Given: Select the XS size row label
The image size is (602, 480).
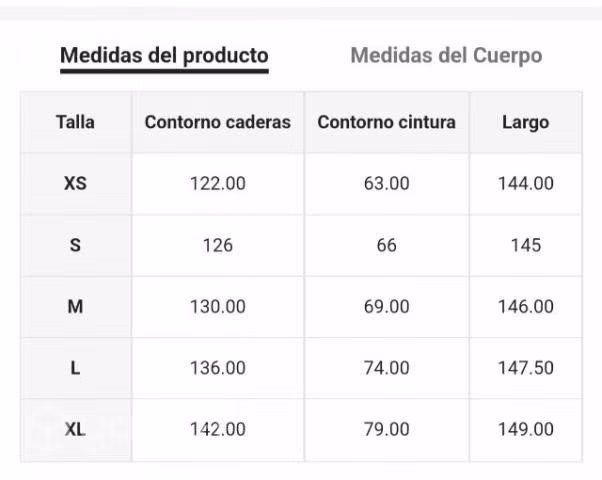Looking at the screenshot, I should pyautogui.click(x=75, y=184).
